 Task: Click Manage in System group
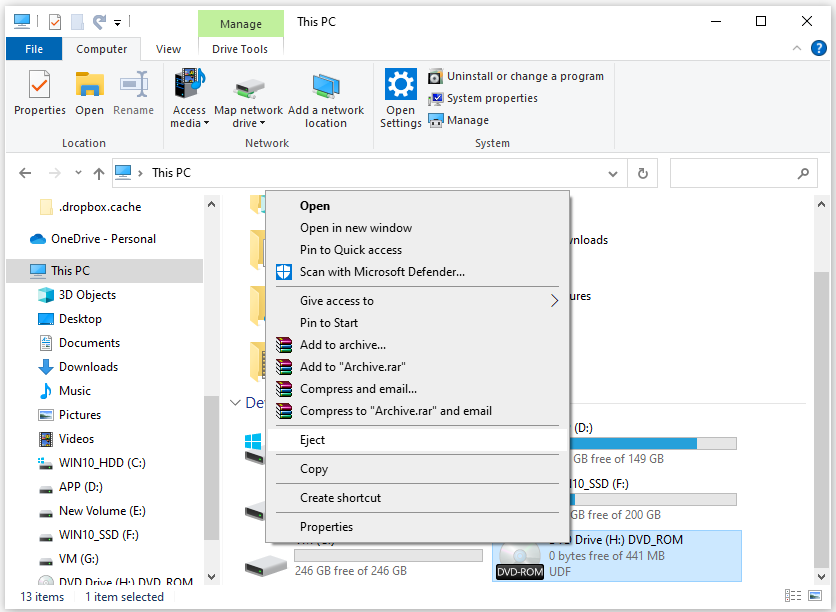tap(459, 120)
